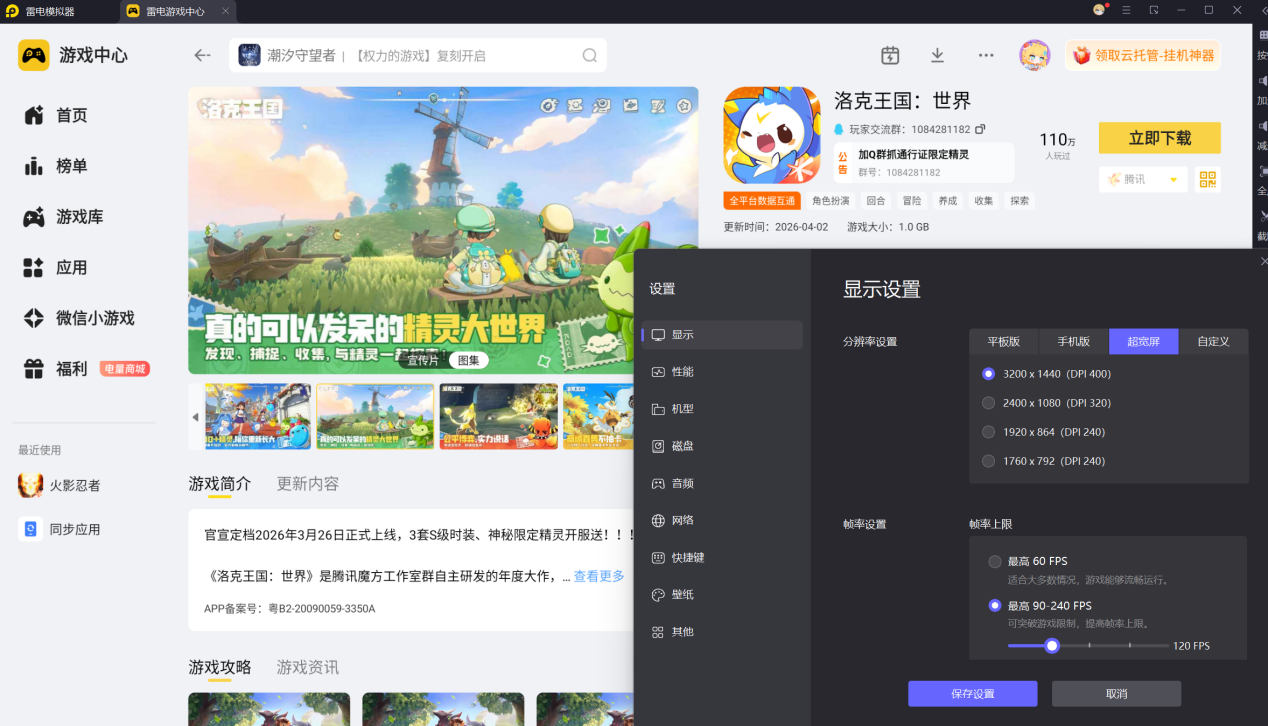This screenshot has height=726, width=1268.
Task: Copy the player group number icon
Action: (x=980, y=129)
